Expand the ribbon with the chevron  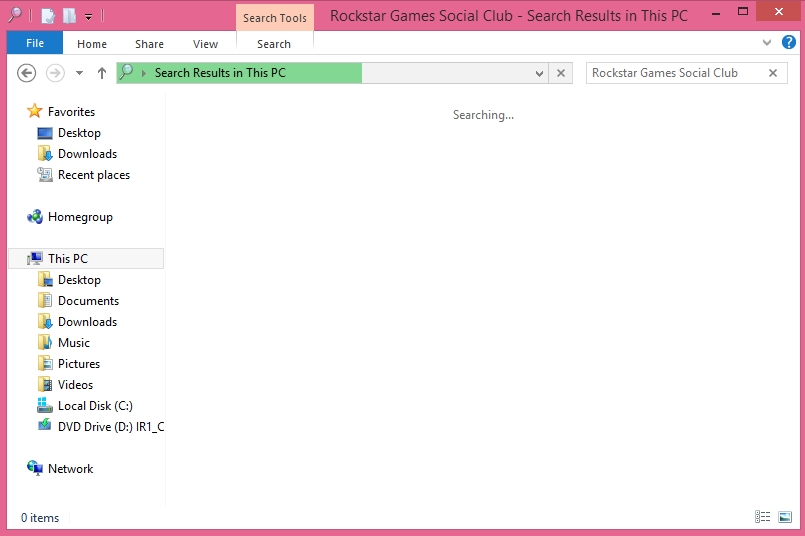click(x=766, y=43)
